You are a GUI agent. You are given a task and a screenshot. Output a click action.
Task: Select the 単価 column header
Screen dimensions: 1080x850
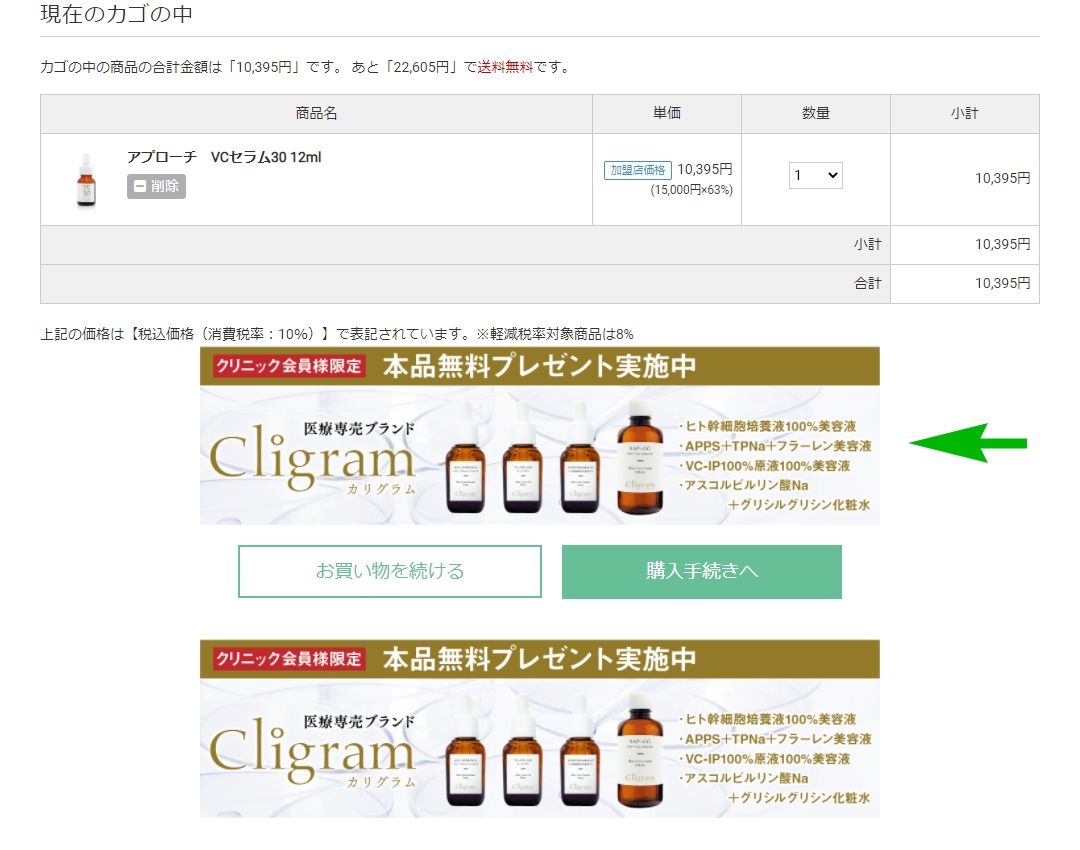click(667, 114)
